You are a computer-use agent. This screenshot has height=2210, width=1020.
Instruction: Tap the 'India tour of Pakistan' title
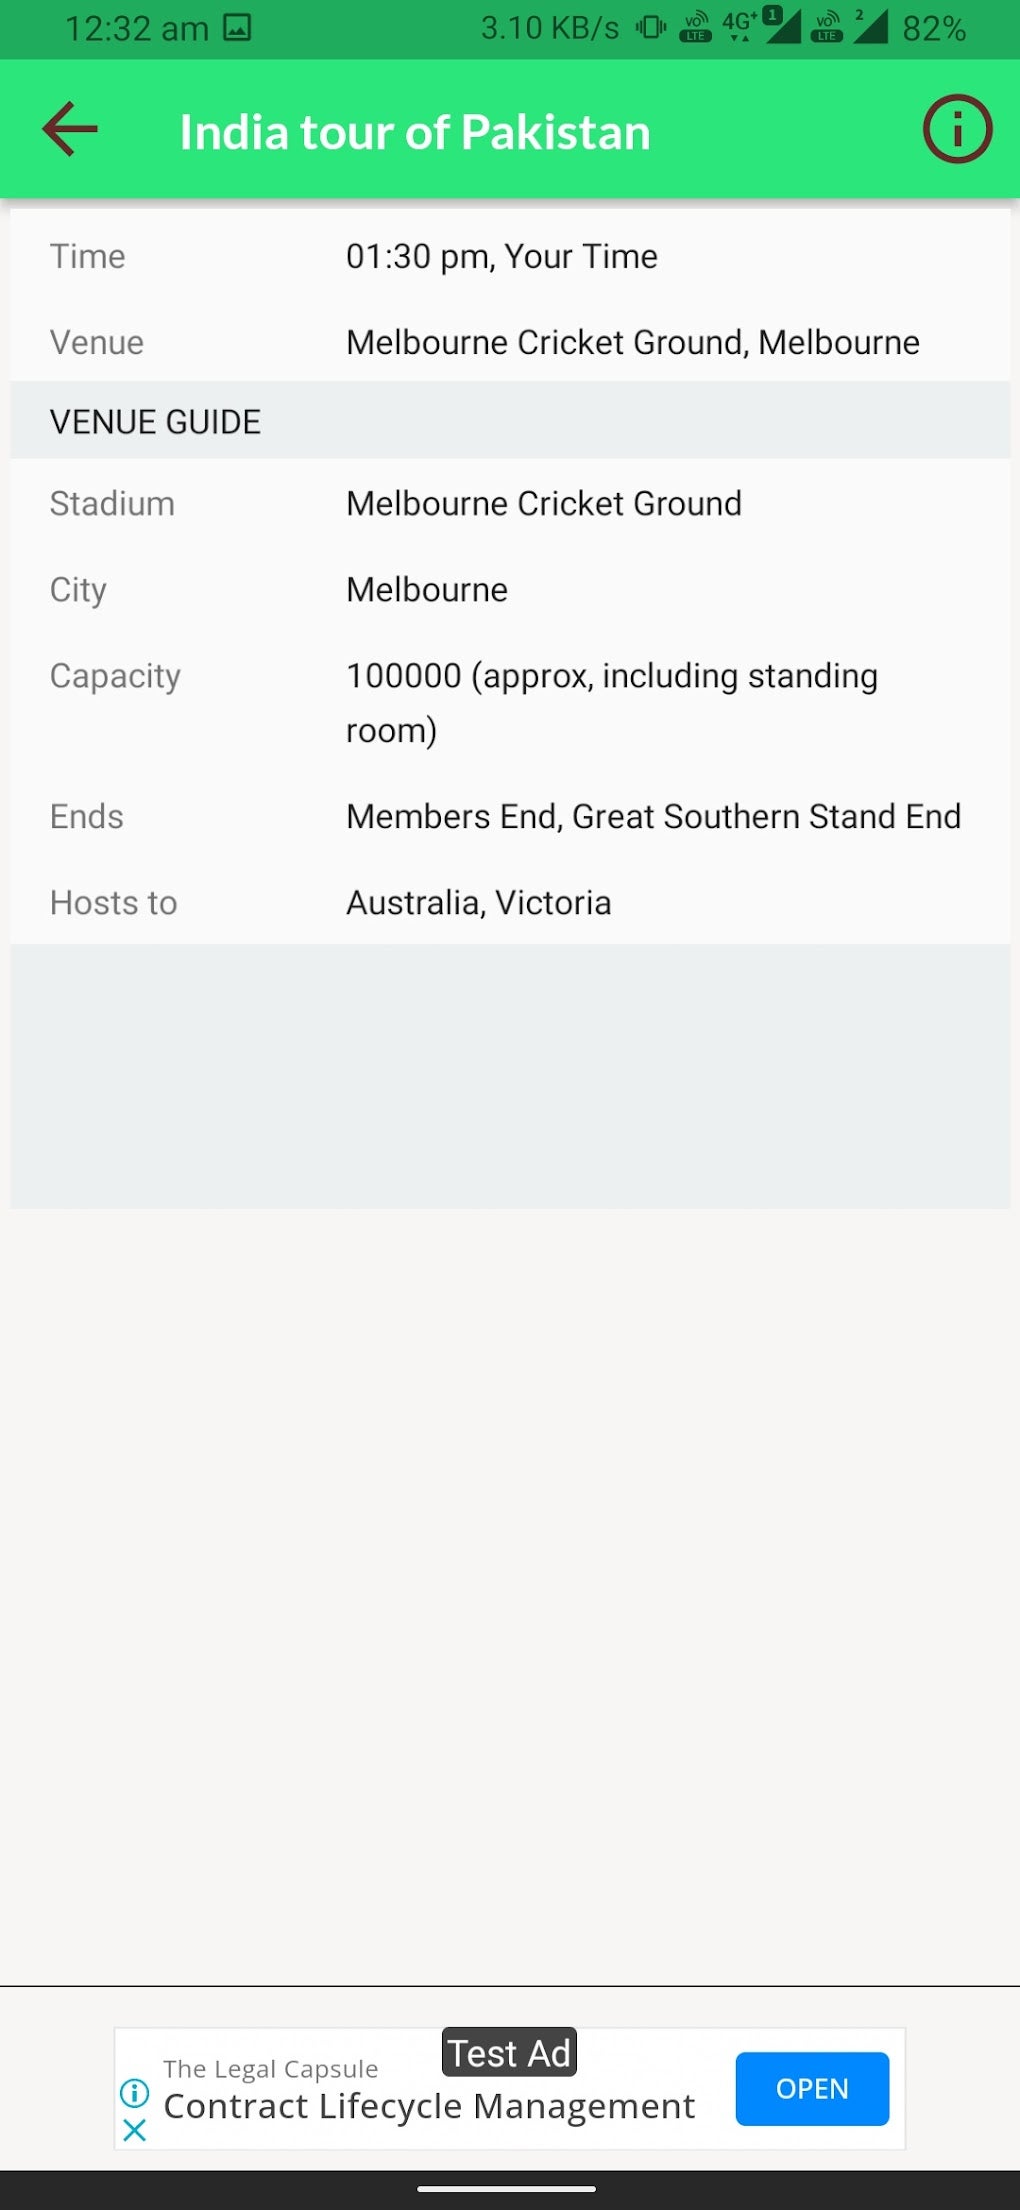(x=415, y=132)
